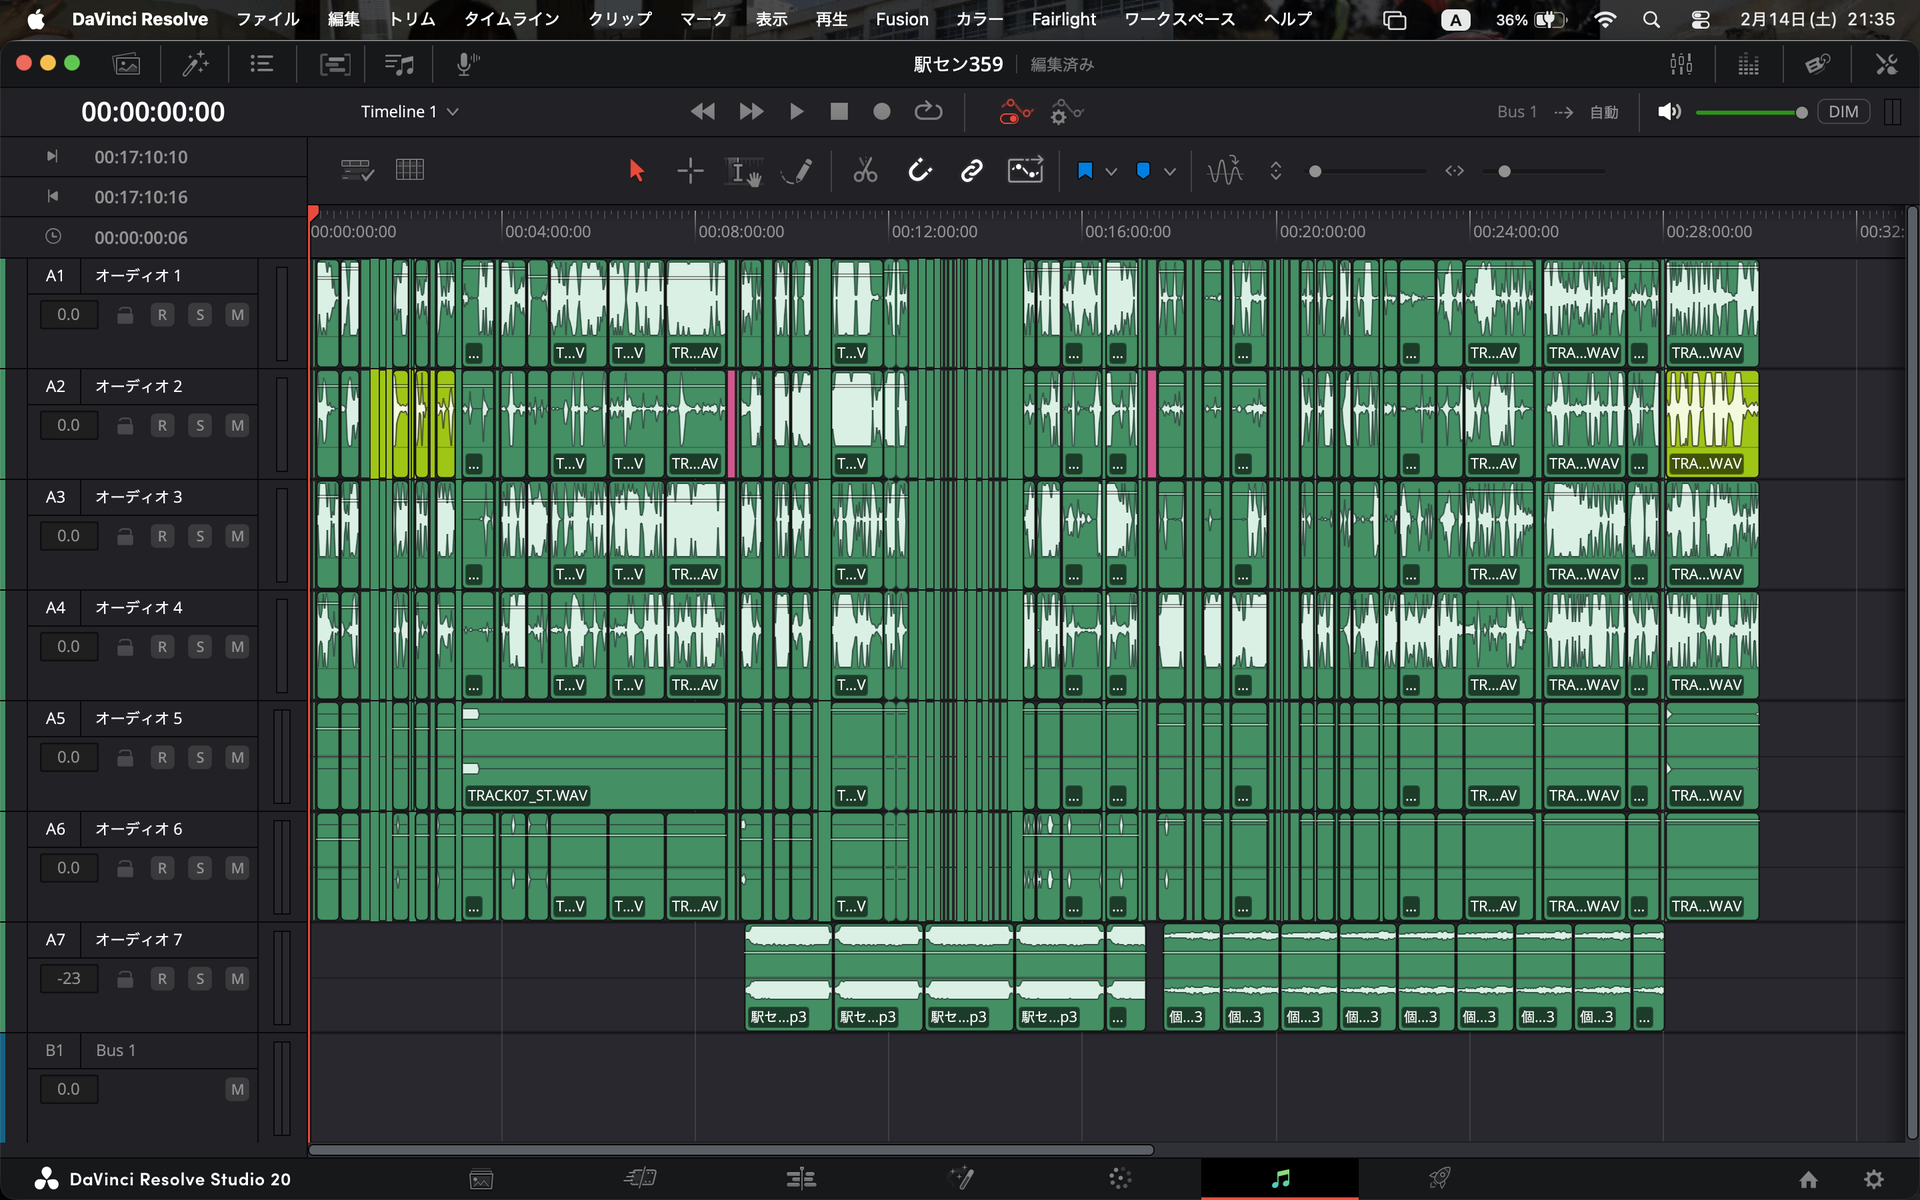Viewport: 1920px width, 1200px height.
Task: Toggle snapping magnet icon
Action: click(919, 171)
